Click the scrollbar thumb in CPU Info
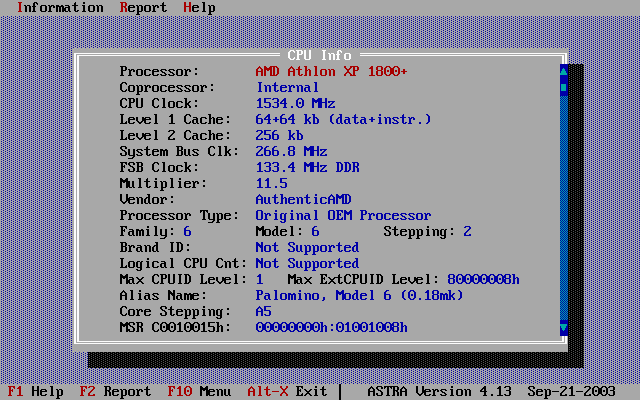The width and height of the screenshot is (640, 400). coord(564,87)
